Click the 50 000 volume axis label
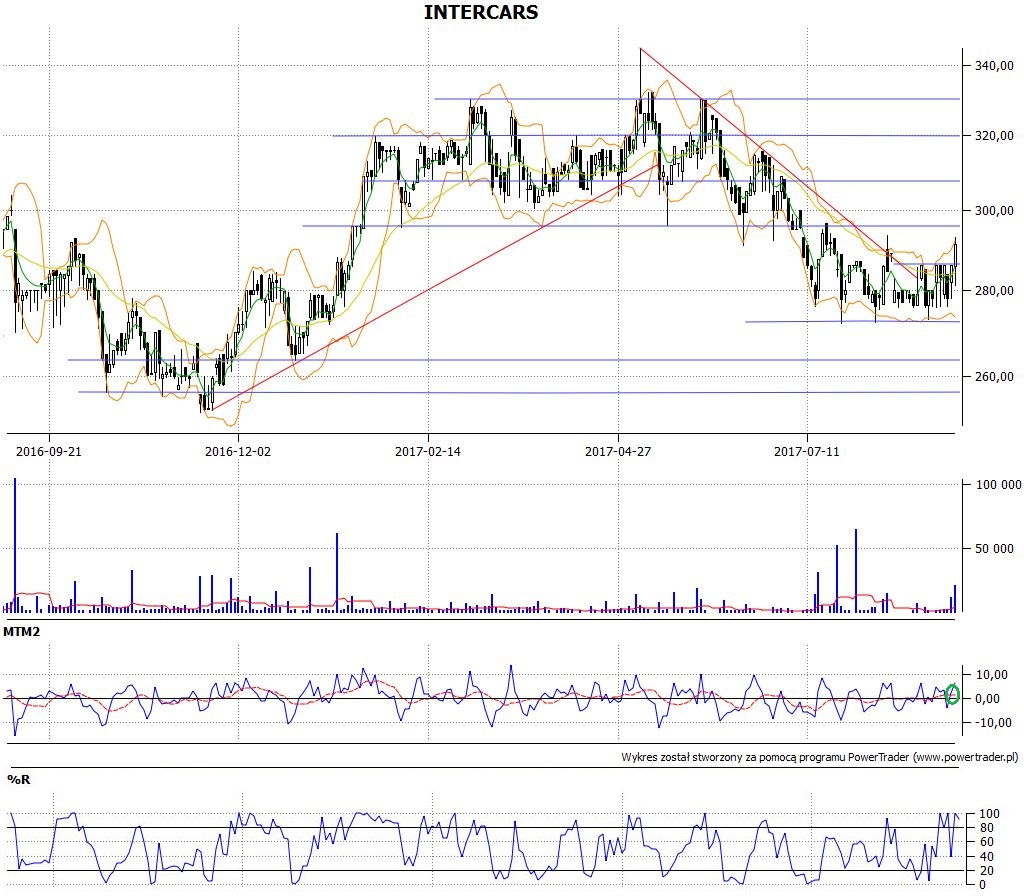1024x896 pixels. coord(994,549)
